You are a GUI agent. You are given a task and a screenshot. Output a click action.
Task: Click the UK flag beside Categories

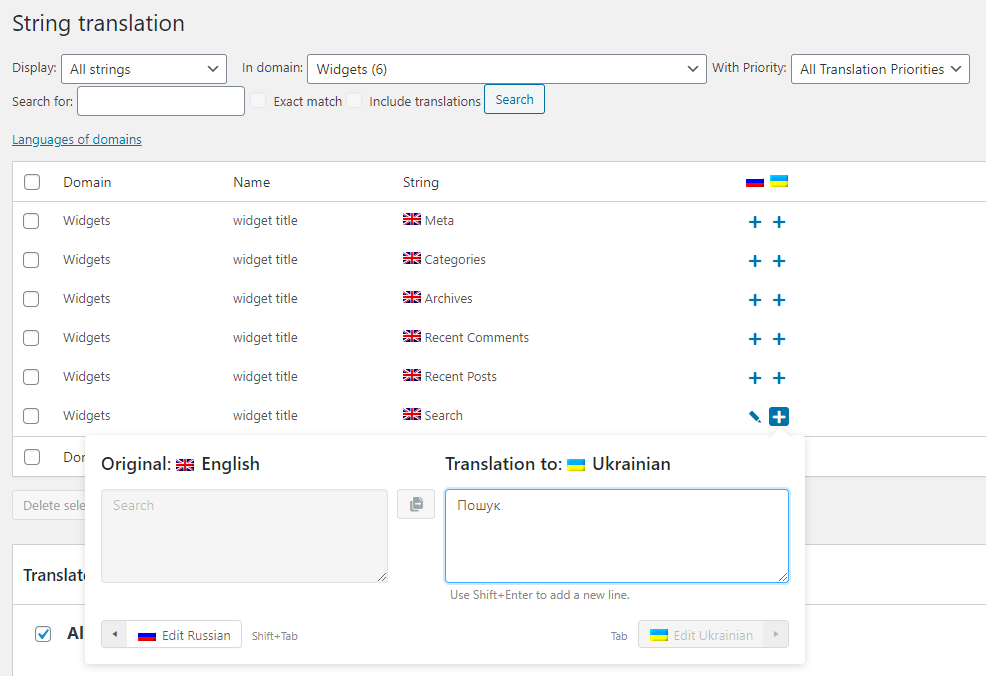(x=412, y=258)
